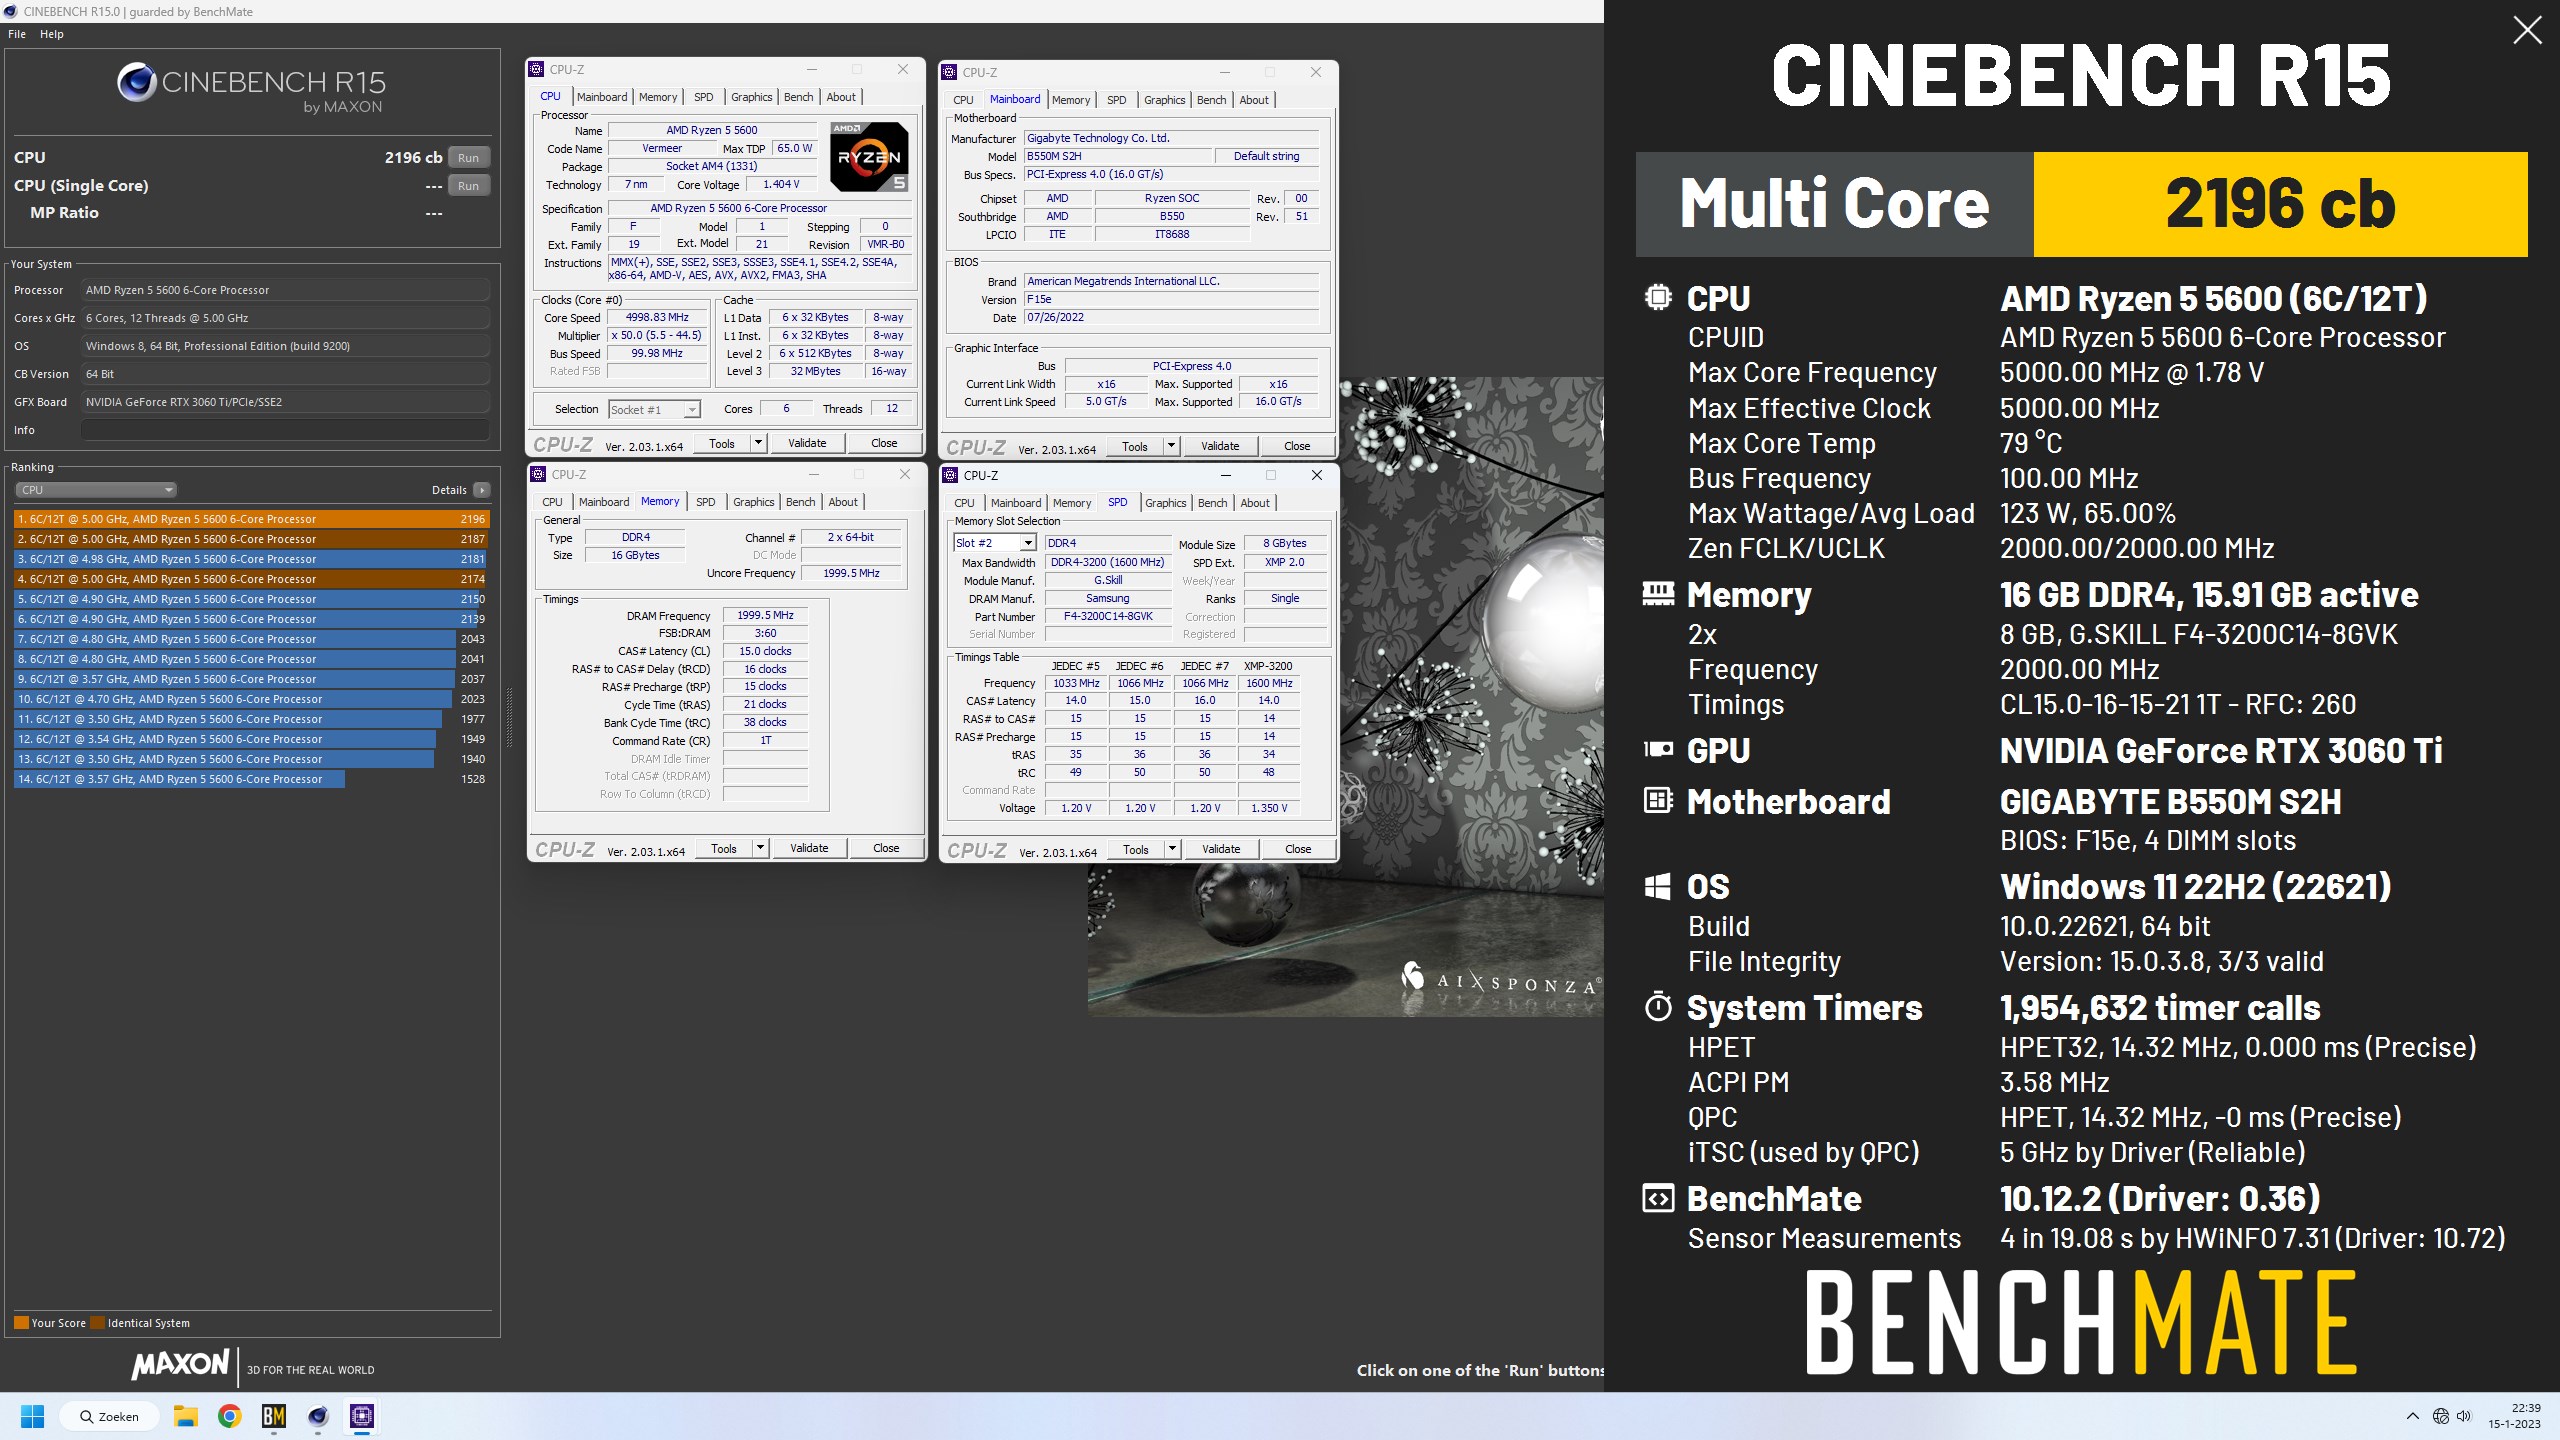The image size is (2560, 1440).
Task: Click the Memory module icon in BenchMate panel
Action: click(x=1658, y=594)
